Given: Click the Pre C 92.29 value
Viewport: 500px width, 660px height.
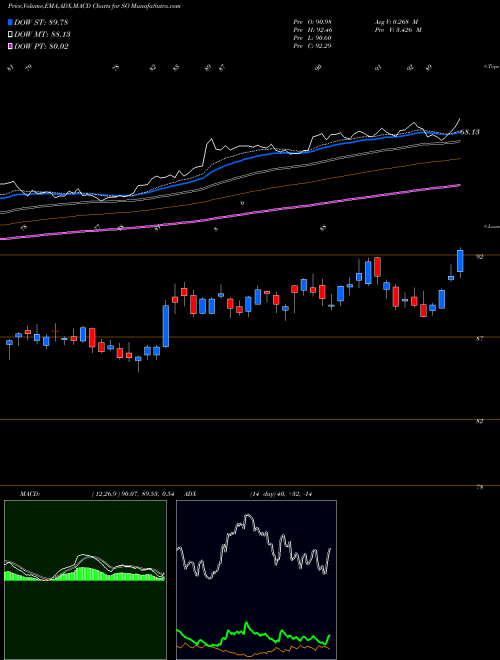Looking at the screenshot, I should pos(312,46).
